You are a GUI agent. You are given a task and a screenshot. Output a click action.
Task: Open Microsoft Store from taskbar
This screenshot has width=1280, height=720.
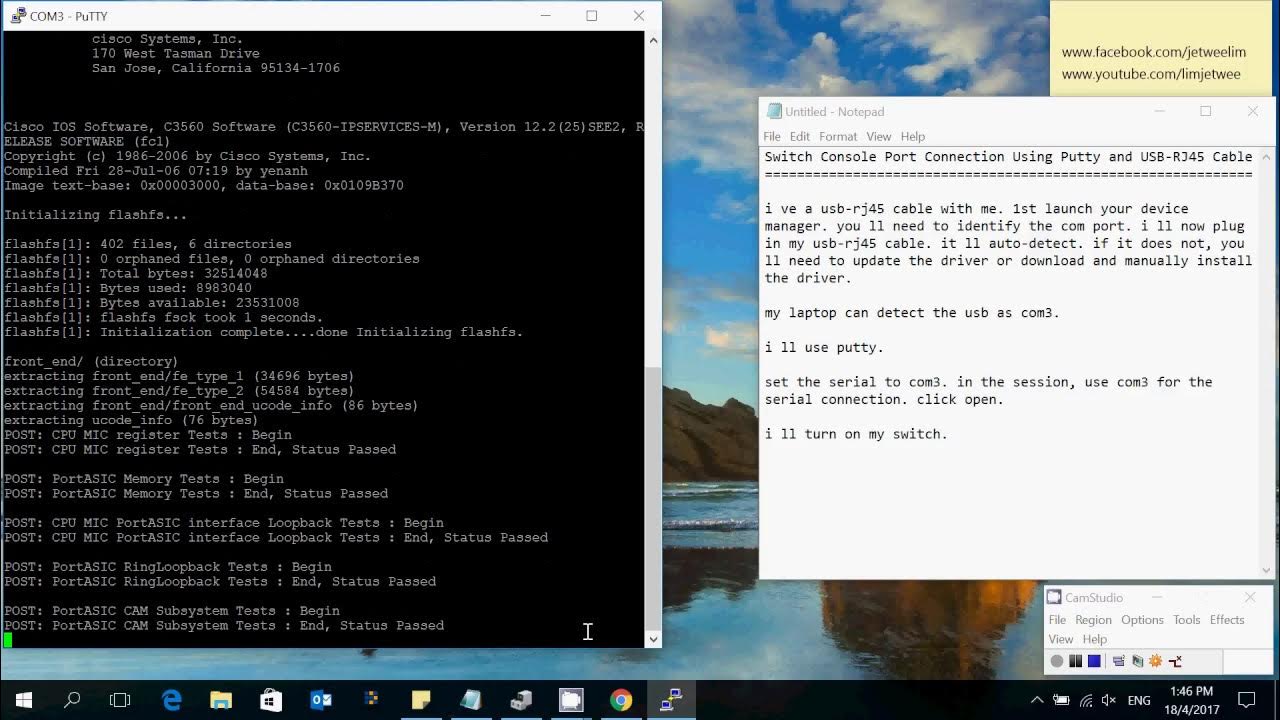coord(271,700)
